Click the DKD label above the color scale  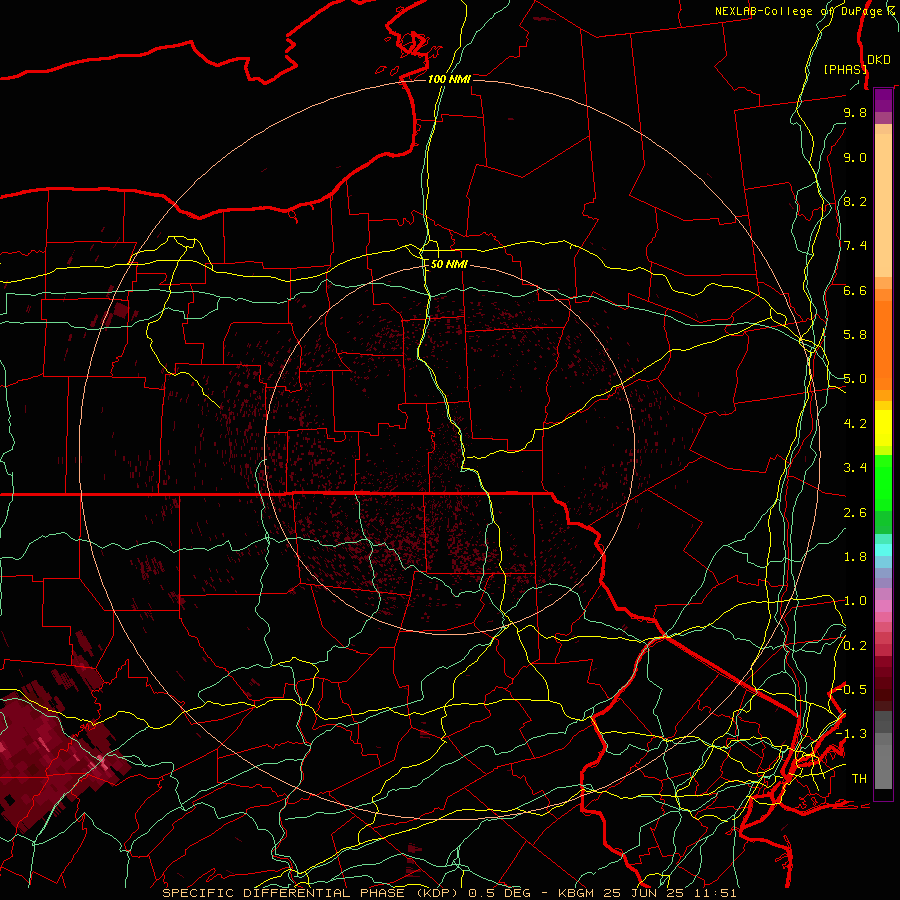click(x=878, y=60)
